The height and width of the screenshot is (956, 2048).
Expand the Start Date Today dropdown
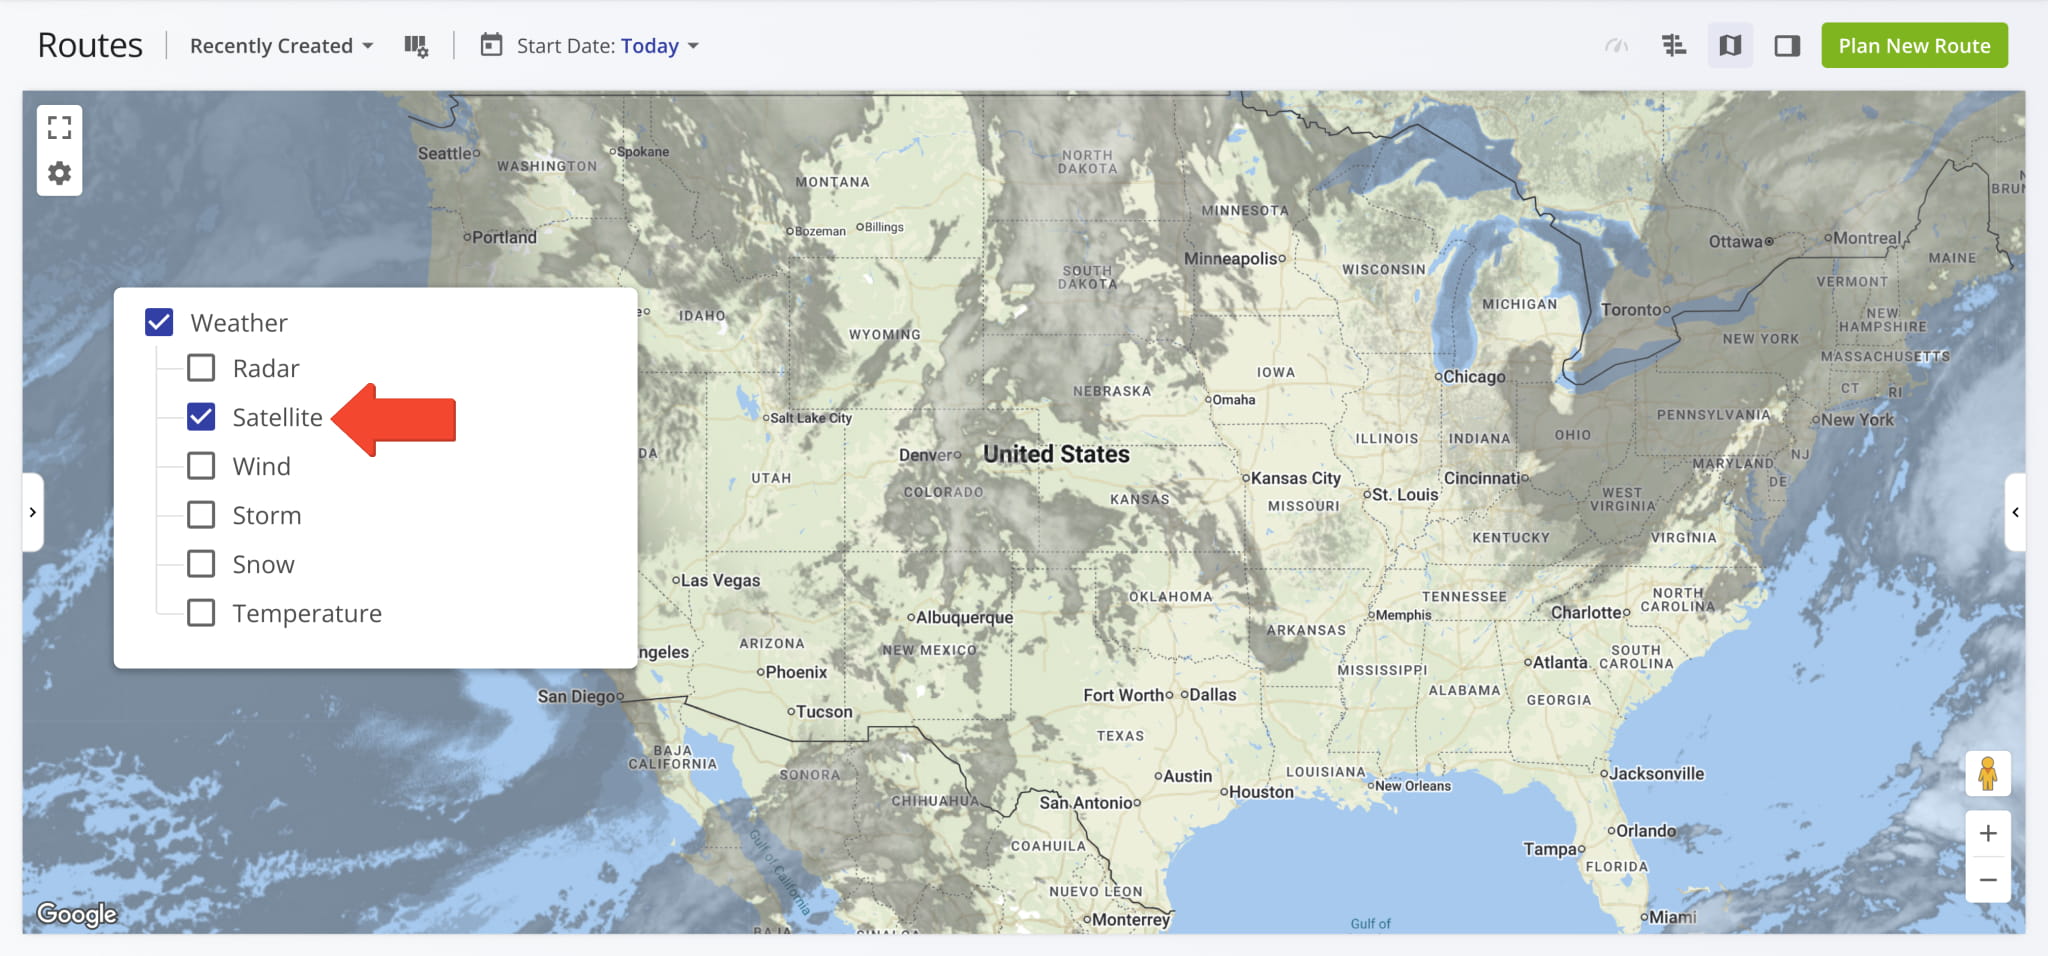607,46
